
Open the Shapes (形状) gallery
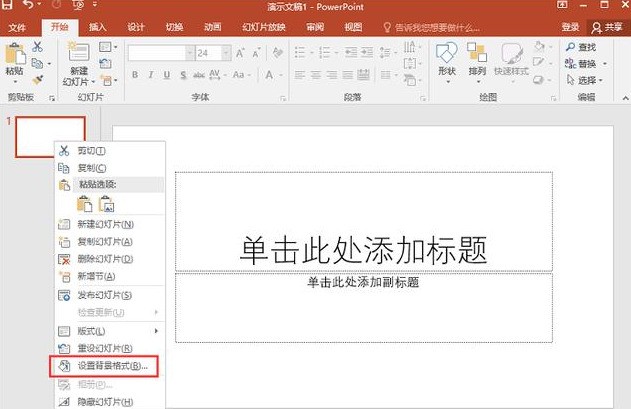pyautogui.click(x=446, y=57)
